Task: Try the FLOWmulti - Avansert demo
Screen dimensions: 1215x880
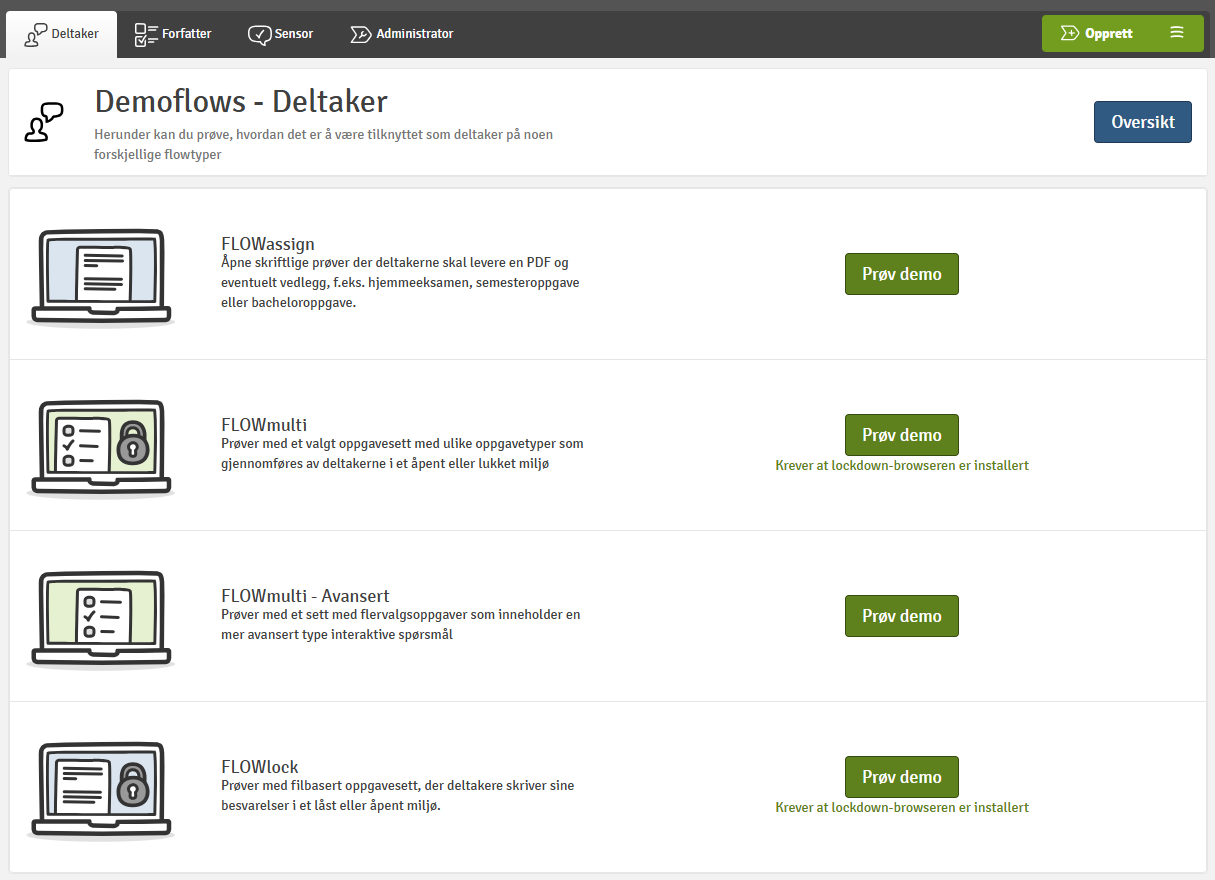Action: pyautogui.click(x=901, y=616)
